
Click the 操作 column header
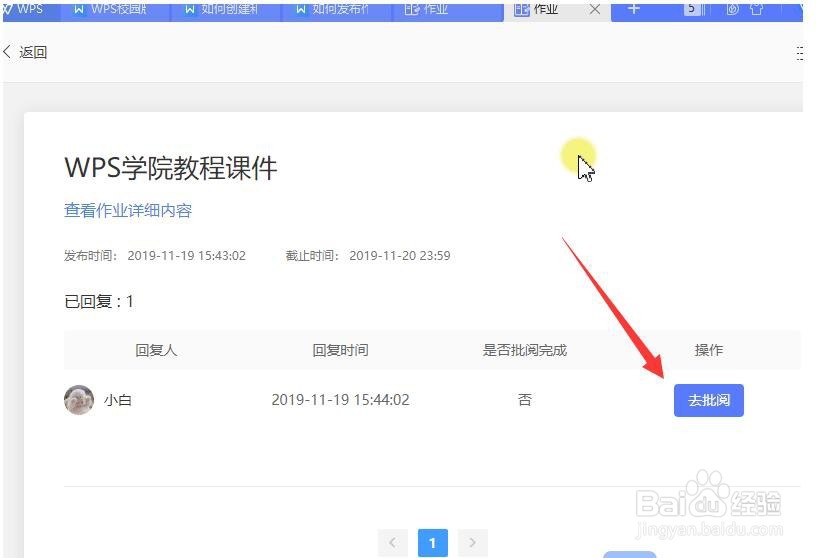point(708,350)
